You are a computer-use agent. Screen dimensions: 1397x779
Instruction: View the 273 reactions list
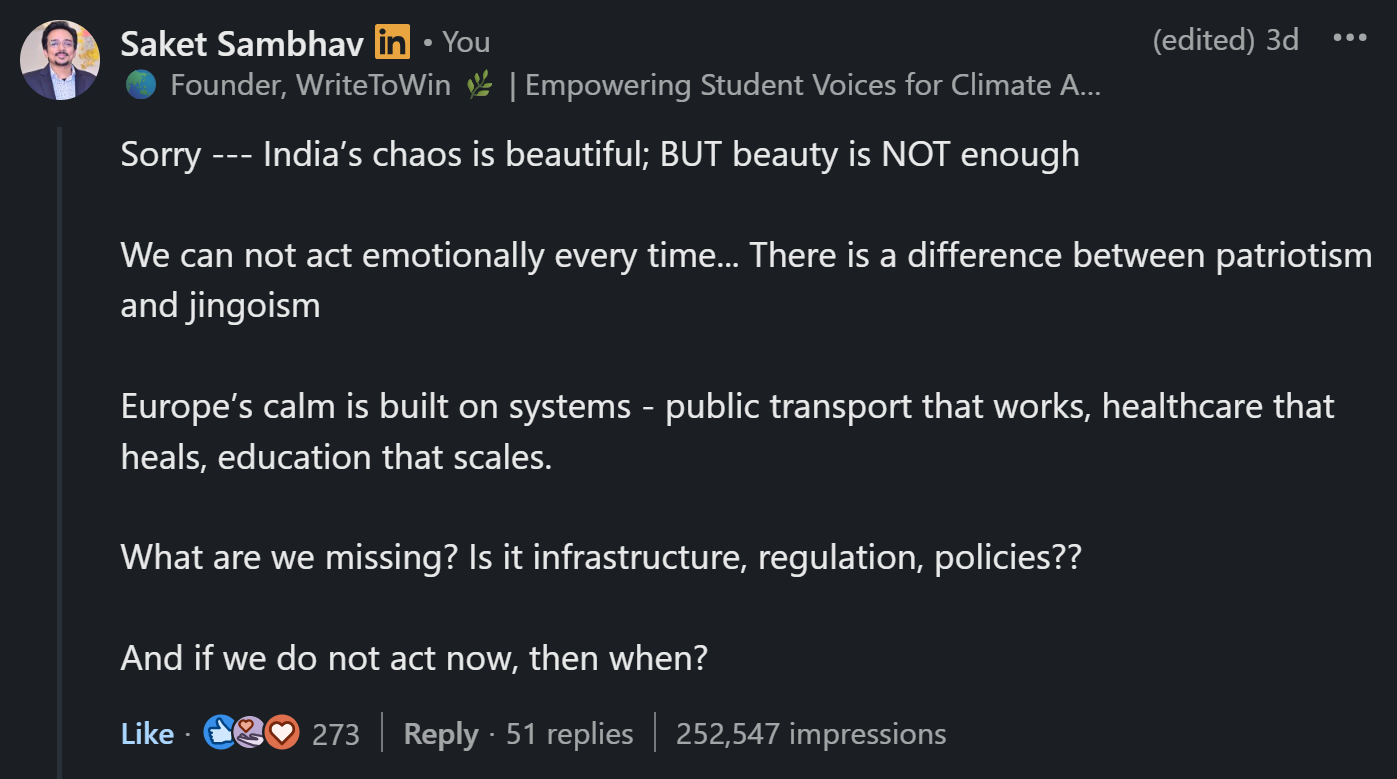point(335,734)
